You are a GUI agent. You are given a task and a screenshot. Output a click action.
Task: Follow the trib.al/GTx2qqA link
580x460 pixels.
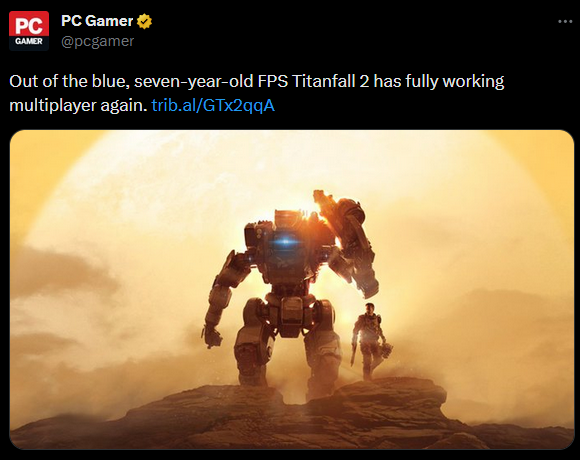[x=213, y=105]
